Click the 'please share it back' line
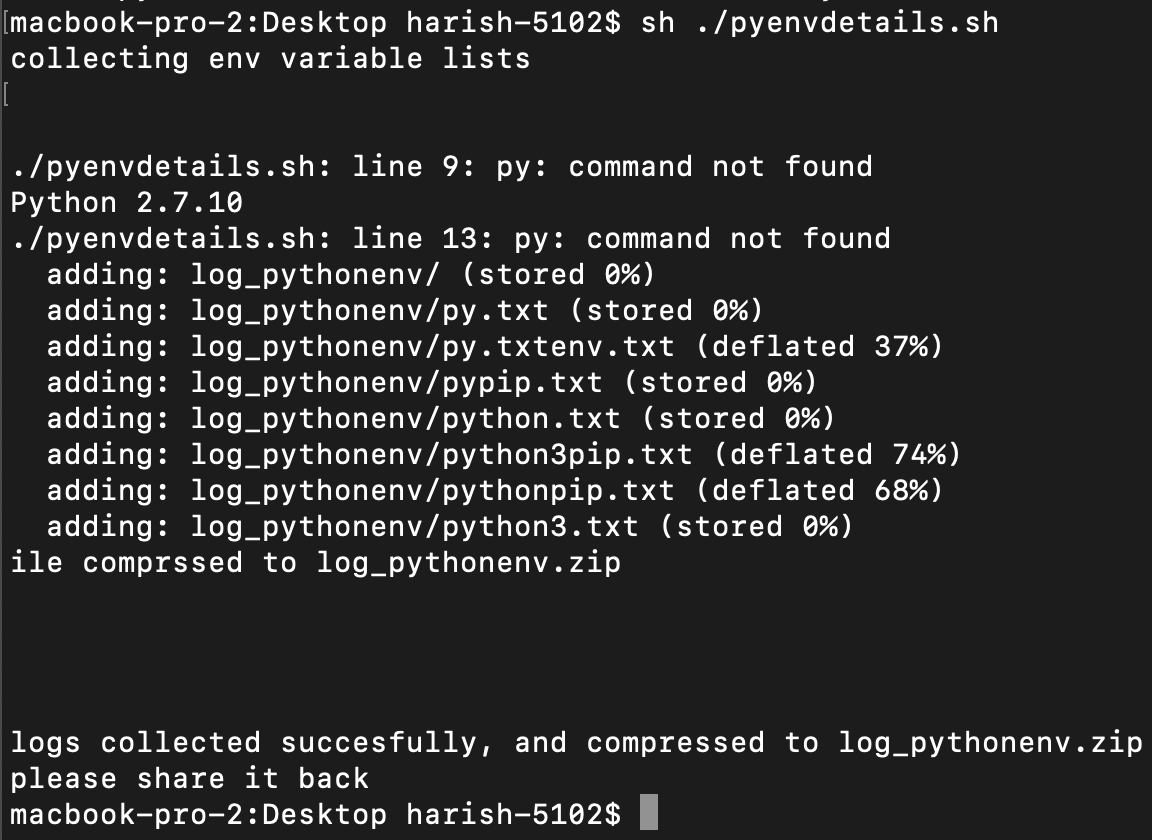The height and width of the screenshot is (840, 1152). coord(190,778)
